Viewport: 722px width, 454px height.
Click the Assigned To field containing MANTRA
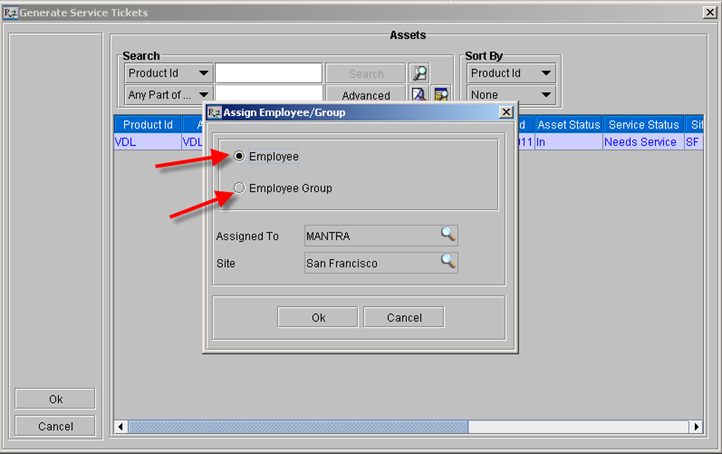click(x=381, y=236)
